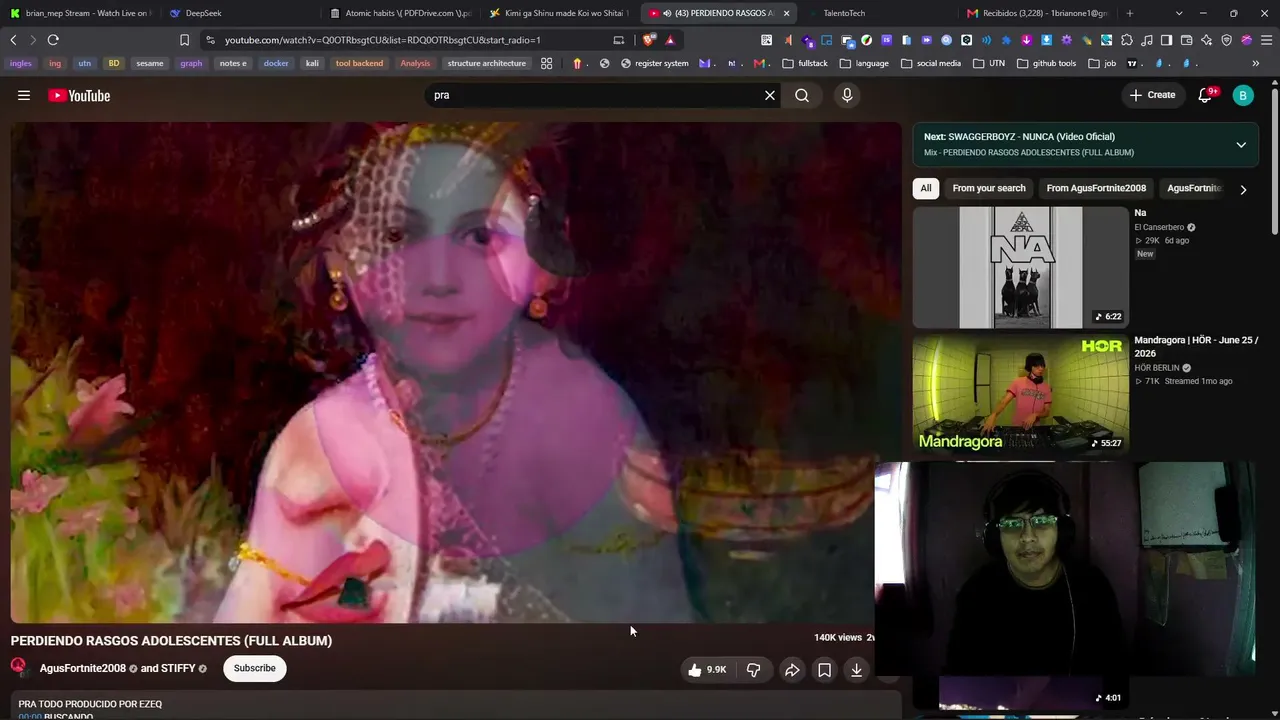
Task: Select the All filter chip
Action: (926, 188)
